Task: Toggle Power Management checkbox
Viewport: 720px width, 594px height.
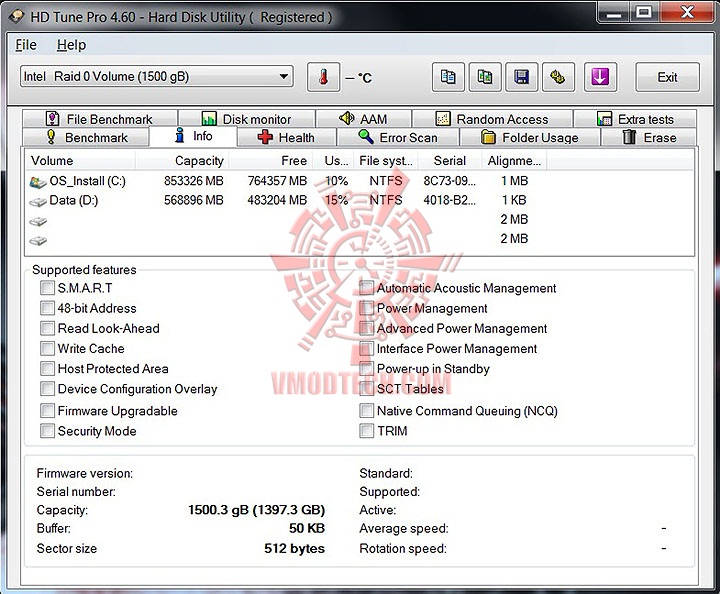Action: [x=366, y=308]
